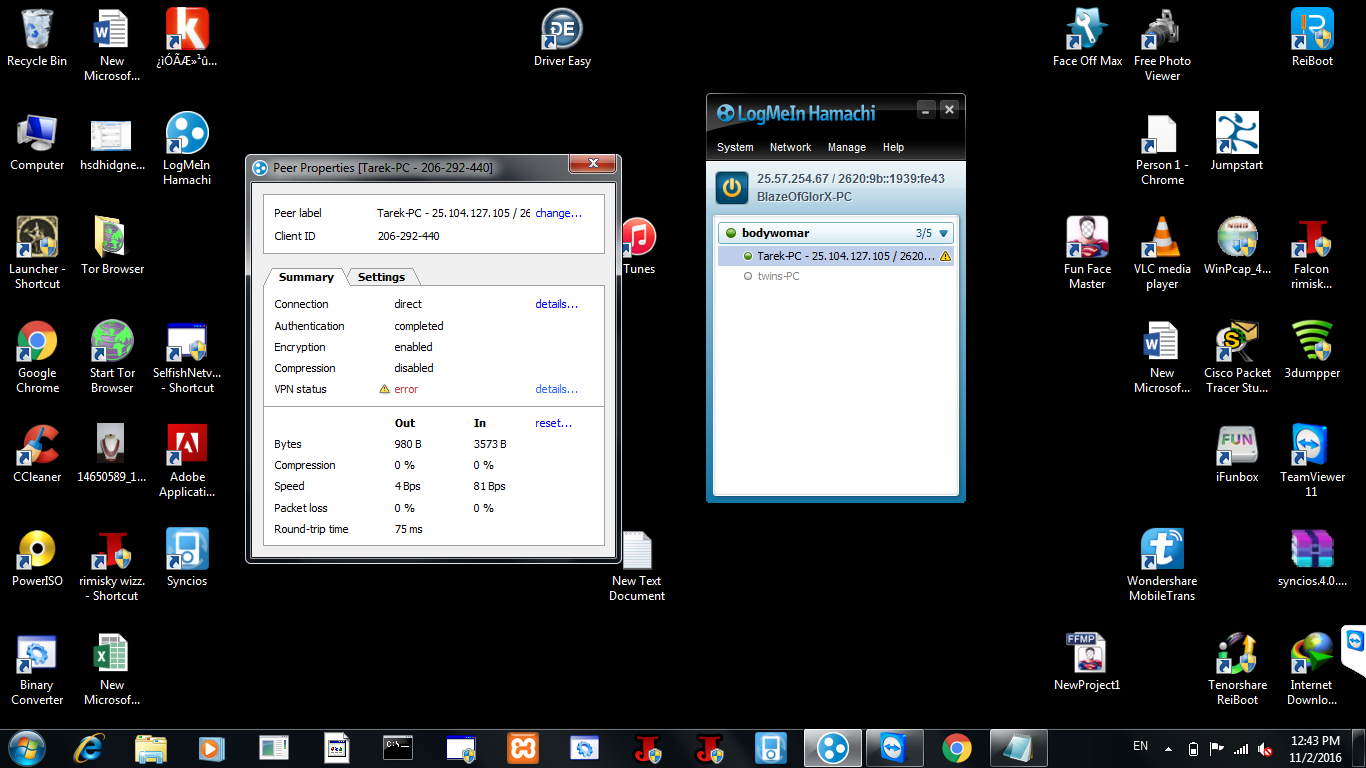Click volume muted icon in system tray
The width and height of the screenshot is (1366, 768).
[x=1265, y=748]
